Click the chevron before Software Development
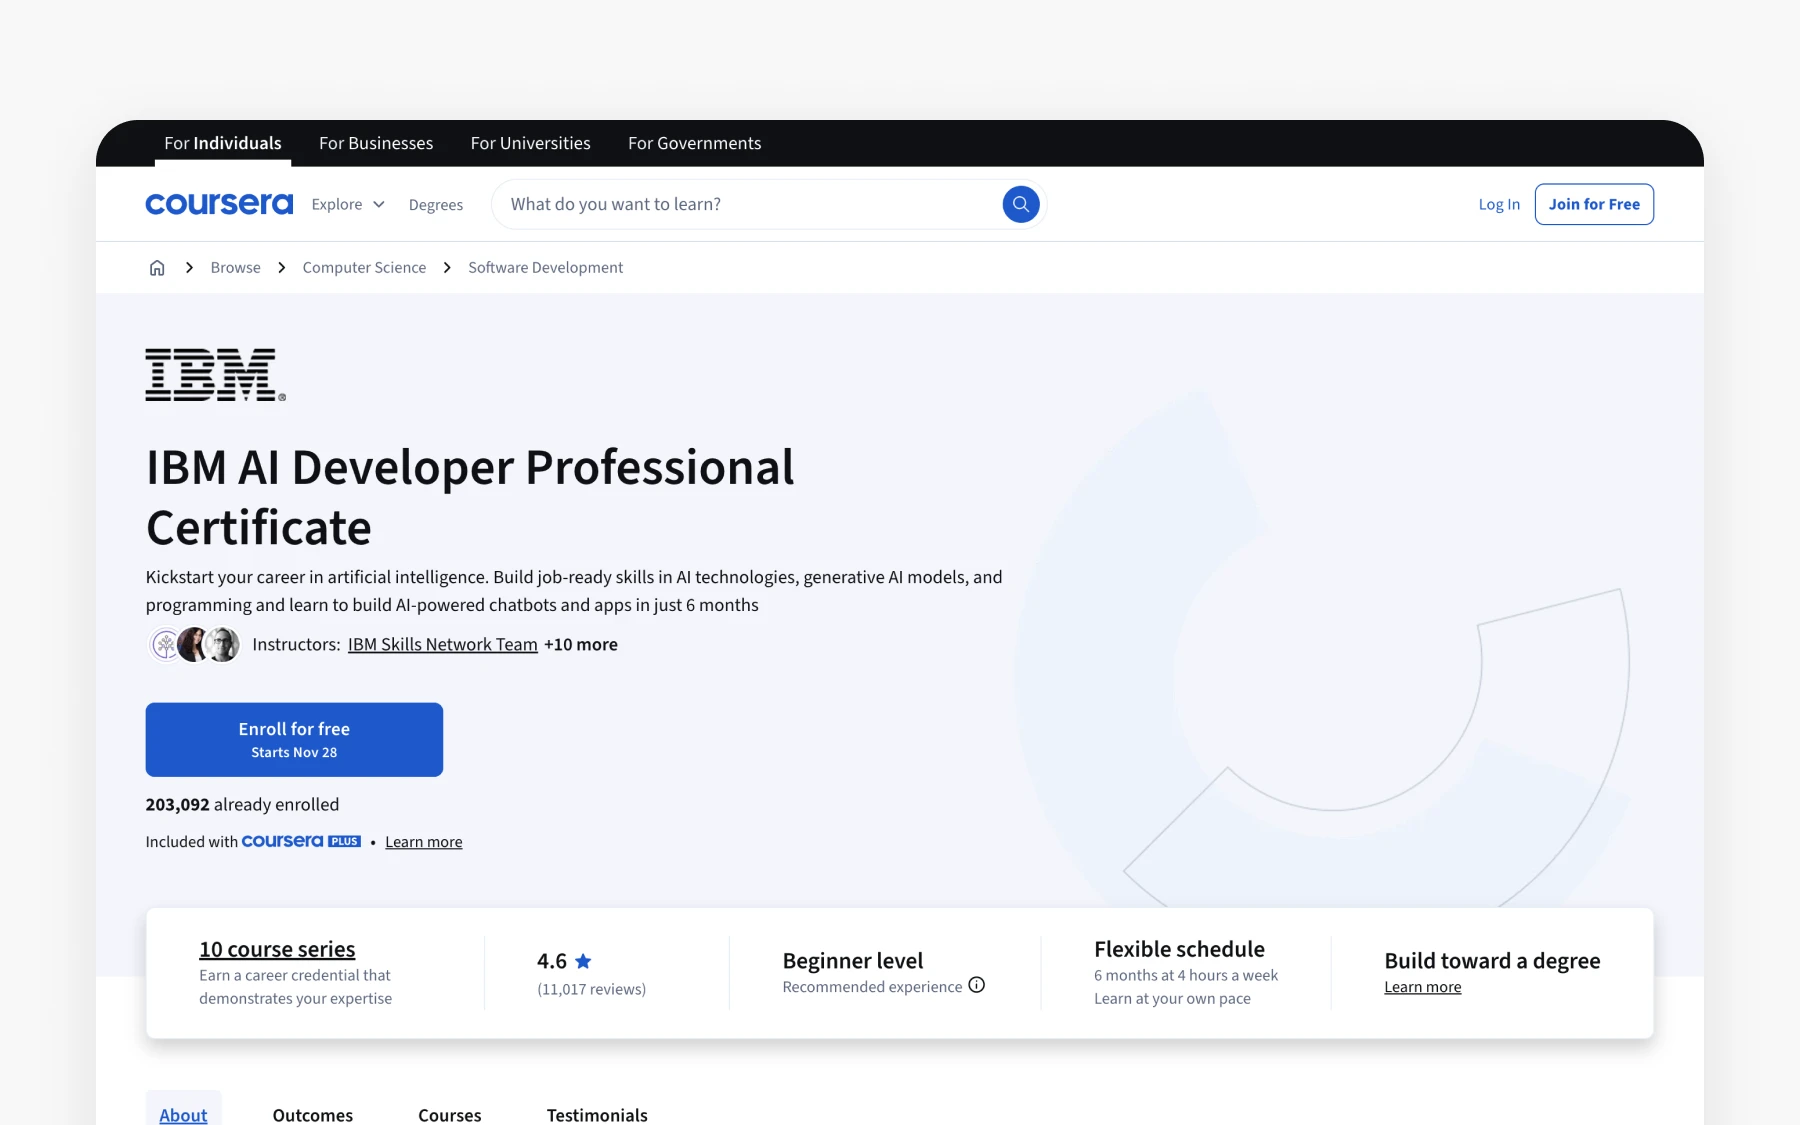Viewport: 1800px width, 1125px height. [447, 267]
